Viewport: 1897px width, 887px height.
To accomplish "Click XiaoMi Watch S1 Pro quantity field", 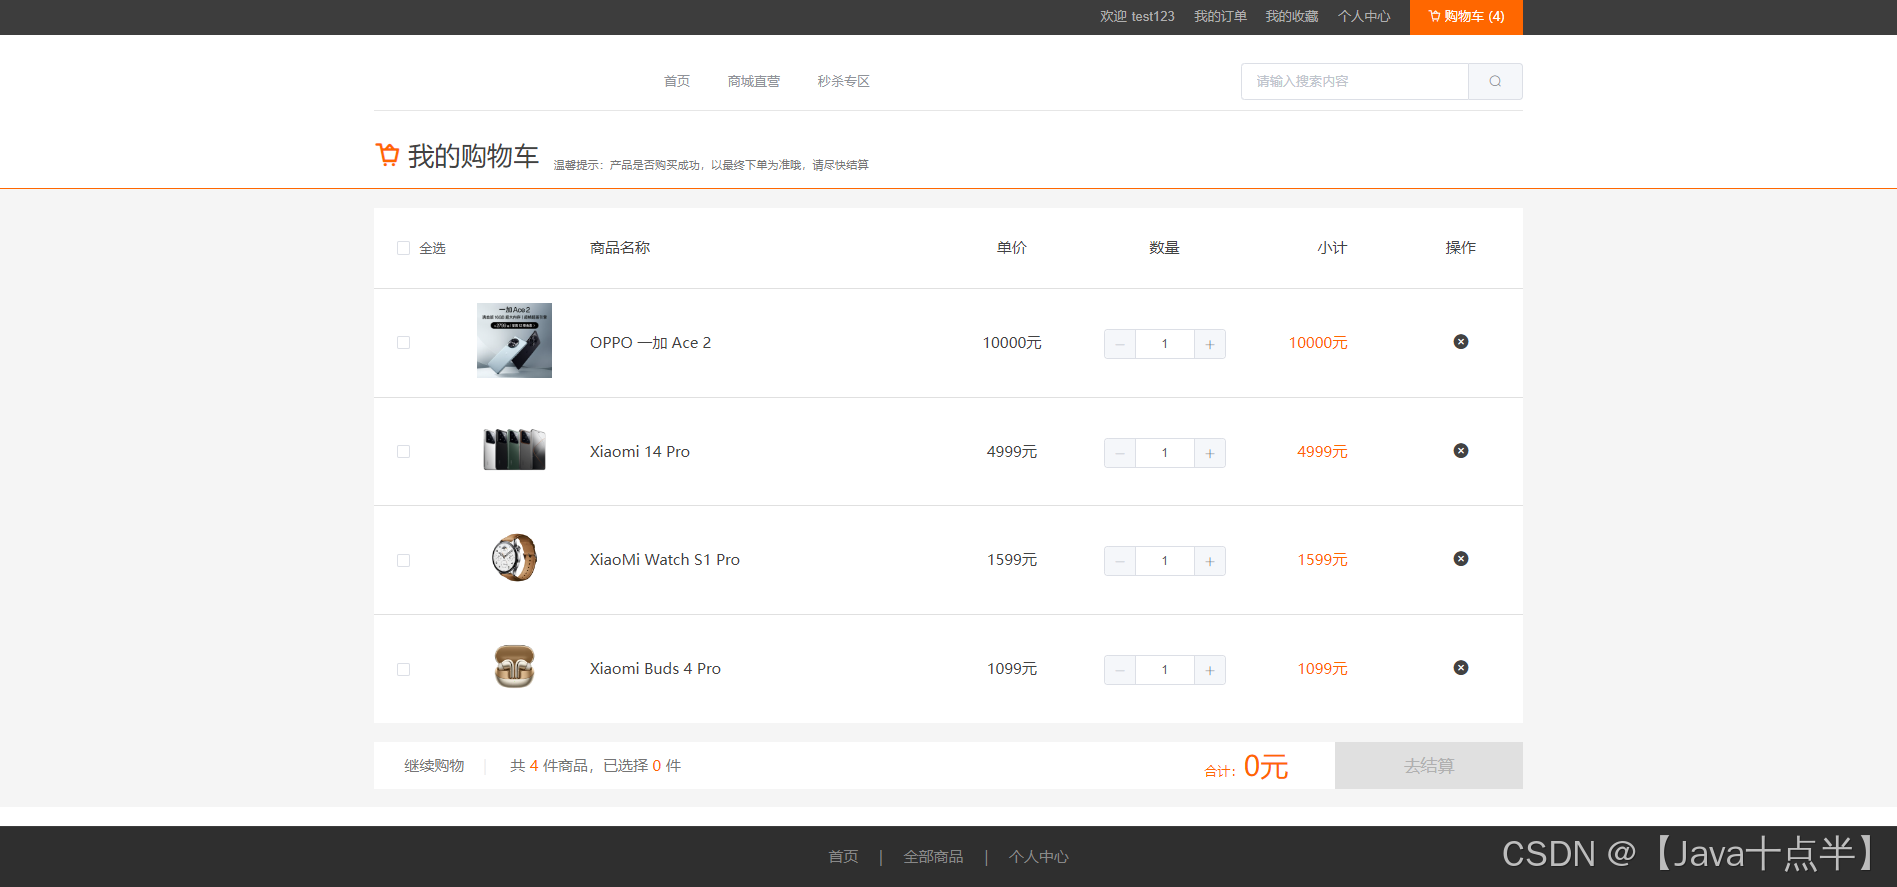I will [x=1165, y=561].
